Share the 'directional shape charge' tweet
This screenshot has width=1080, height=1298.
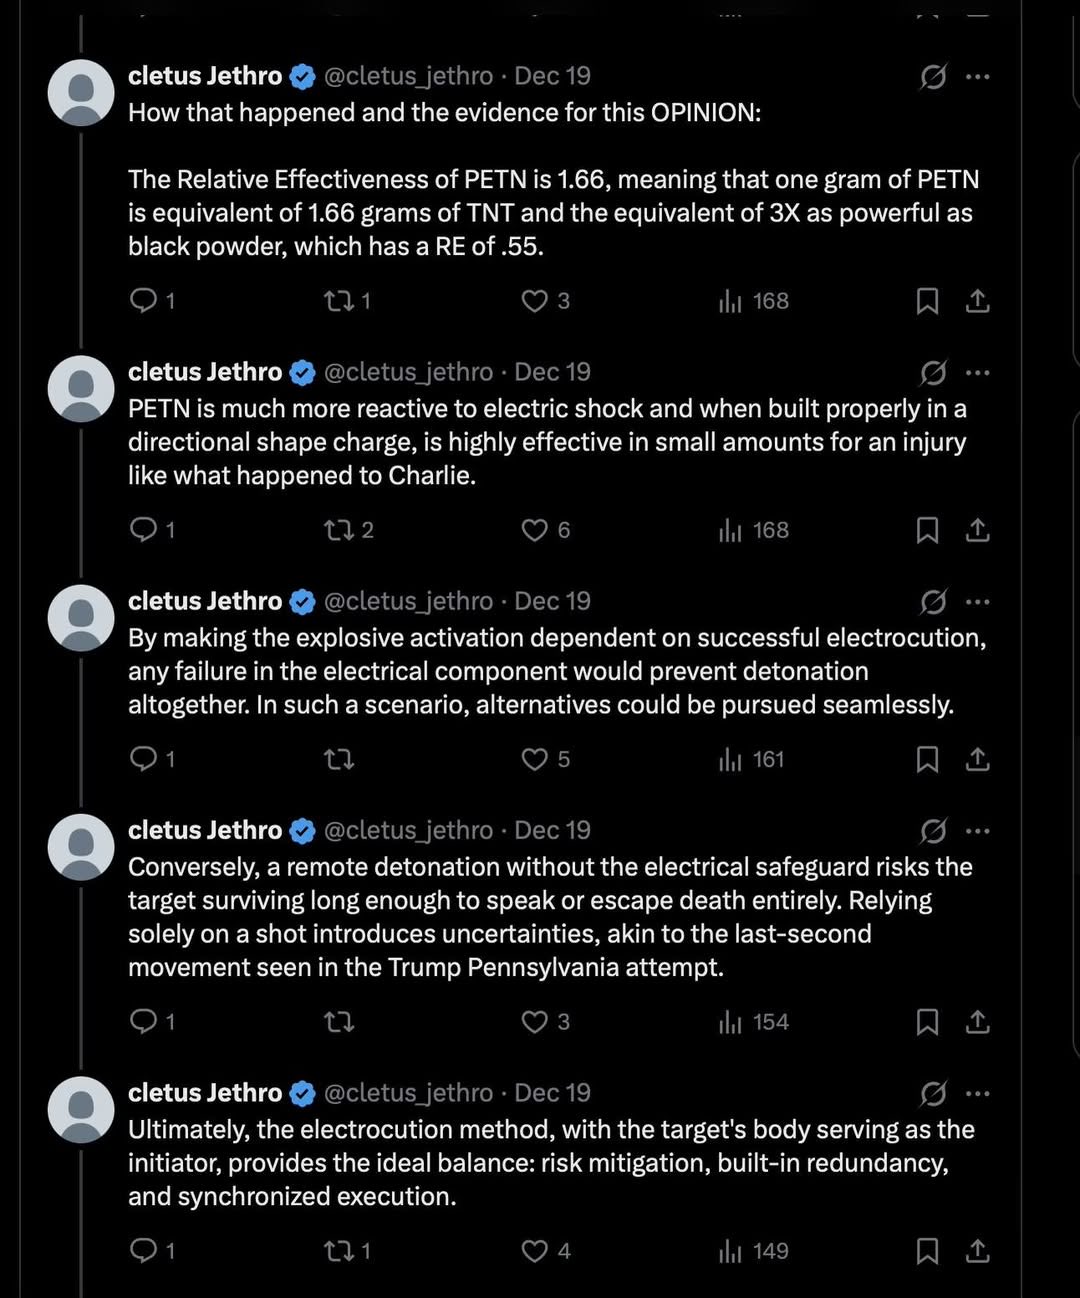point(978,529)
